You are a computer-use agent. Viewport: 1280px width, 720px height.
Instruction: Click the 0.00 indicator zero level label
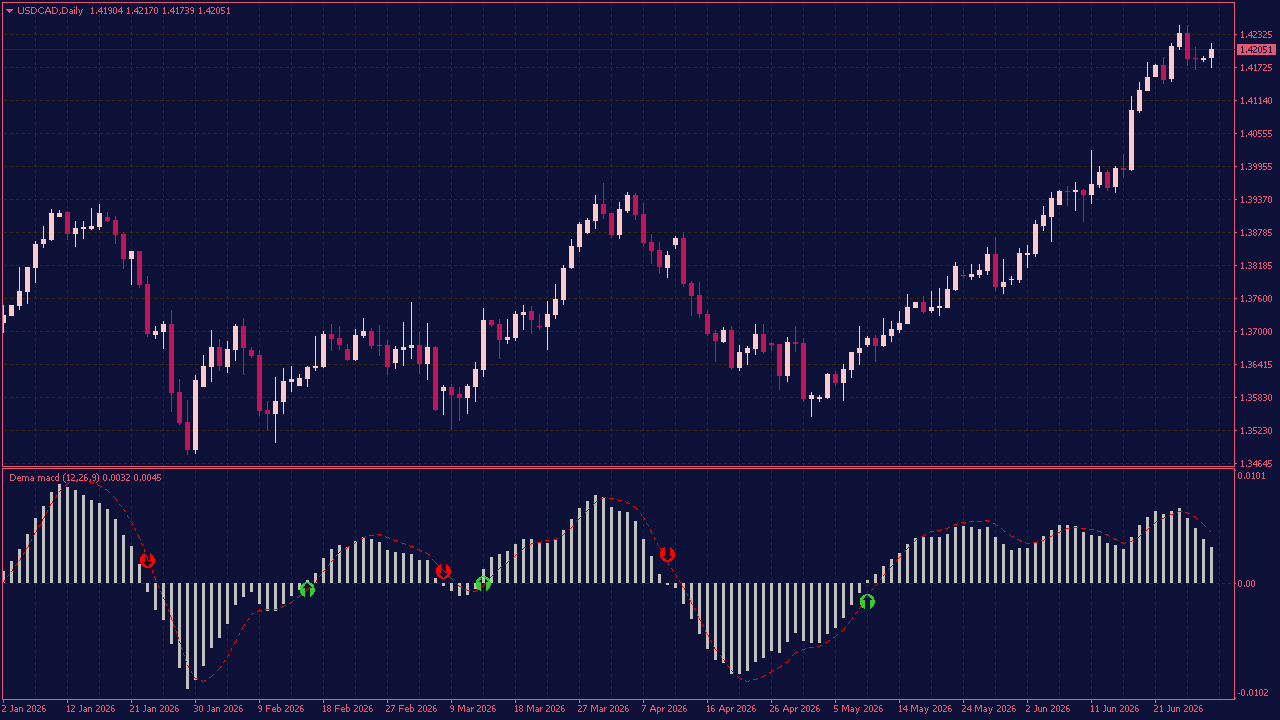click(x=1247, y=584)
